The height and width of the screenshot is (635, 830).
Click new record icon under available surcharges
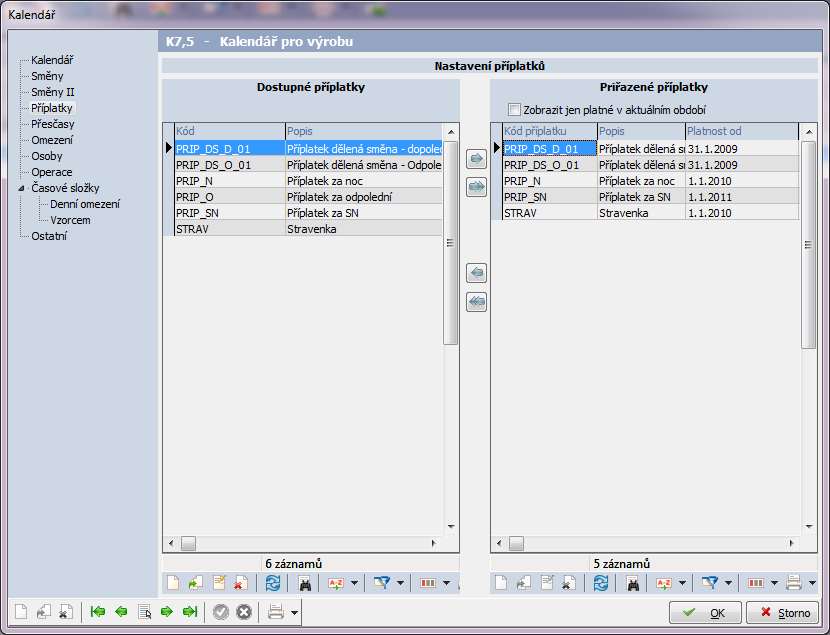click(172, 583)
